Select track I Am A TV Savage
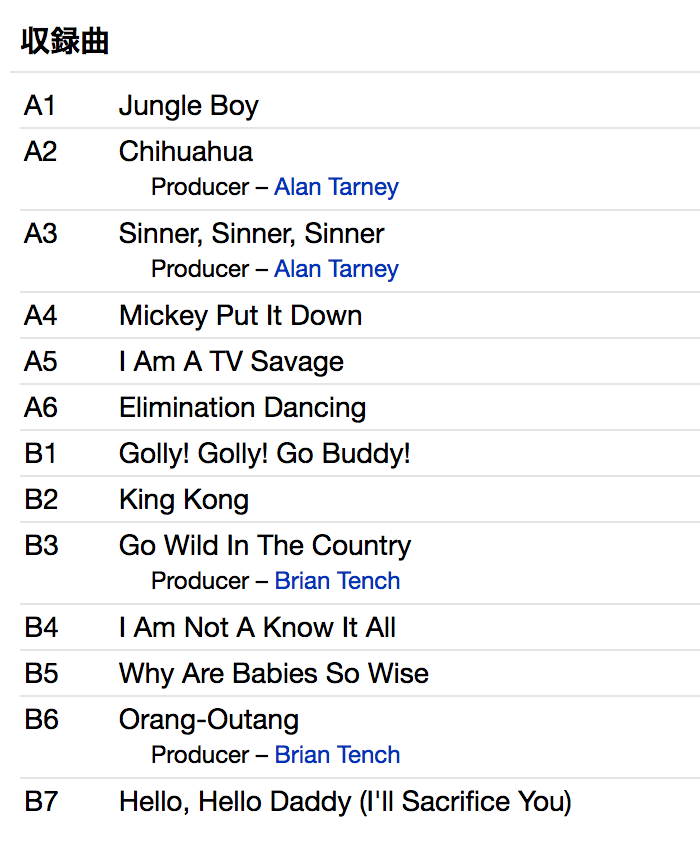Viewport: 700px width, 849px height. 231,362
